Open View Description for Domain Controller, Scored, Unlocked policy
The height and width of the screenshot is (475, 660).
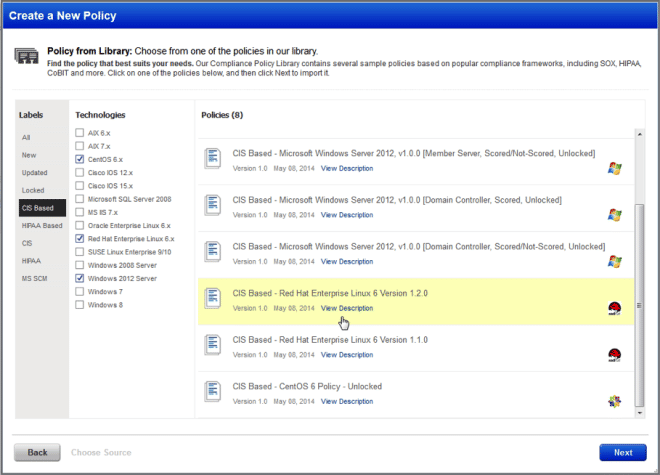click(347, 215)
